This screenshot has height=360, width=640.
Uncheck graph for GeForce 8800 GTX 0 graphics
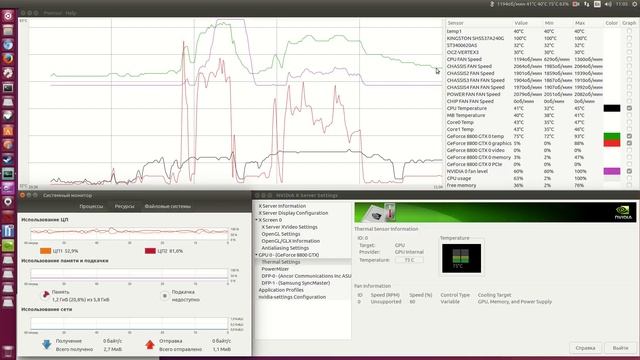tap(629, 143)
